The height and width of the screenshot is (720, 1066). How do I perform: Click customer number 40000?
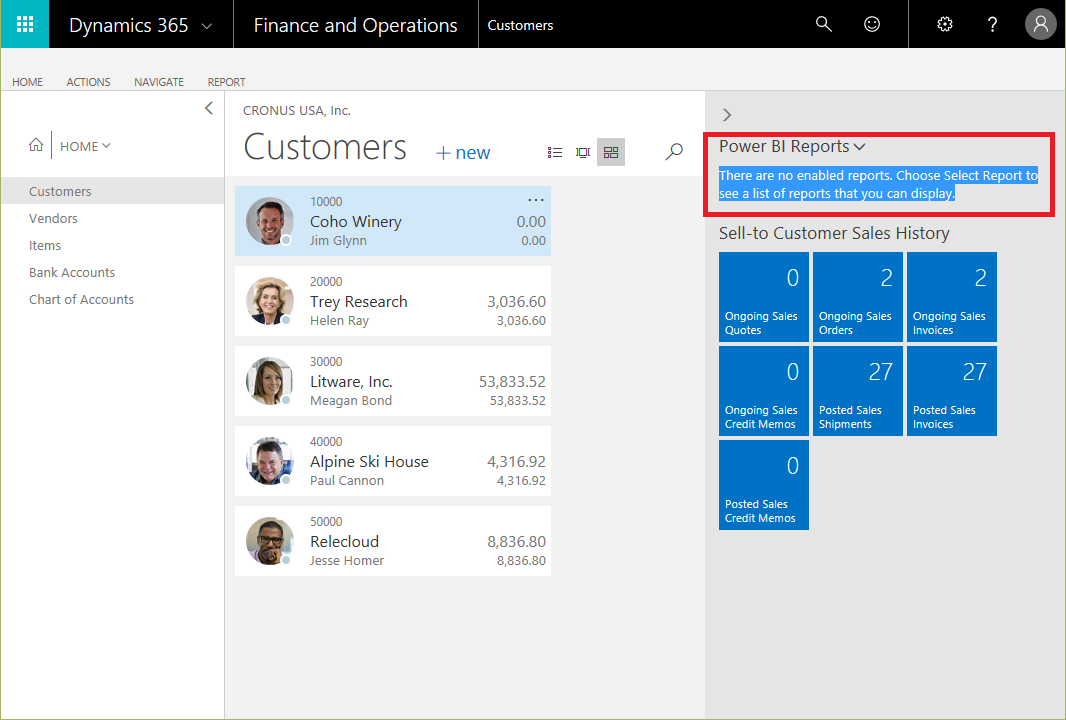(326, 442)
